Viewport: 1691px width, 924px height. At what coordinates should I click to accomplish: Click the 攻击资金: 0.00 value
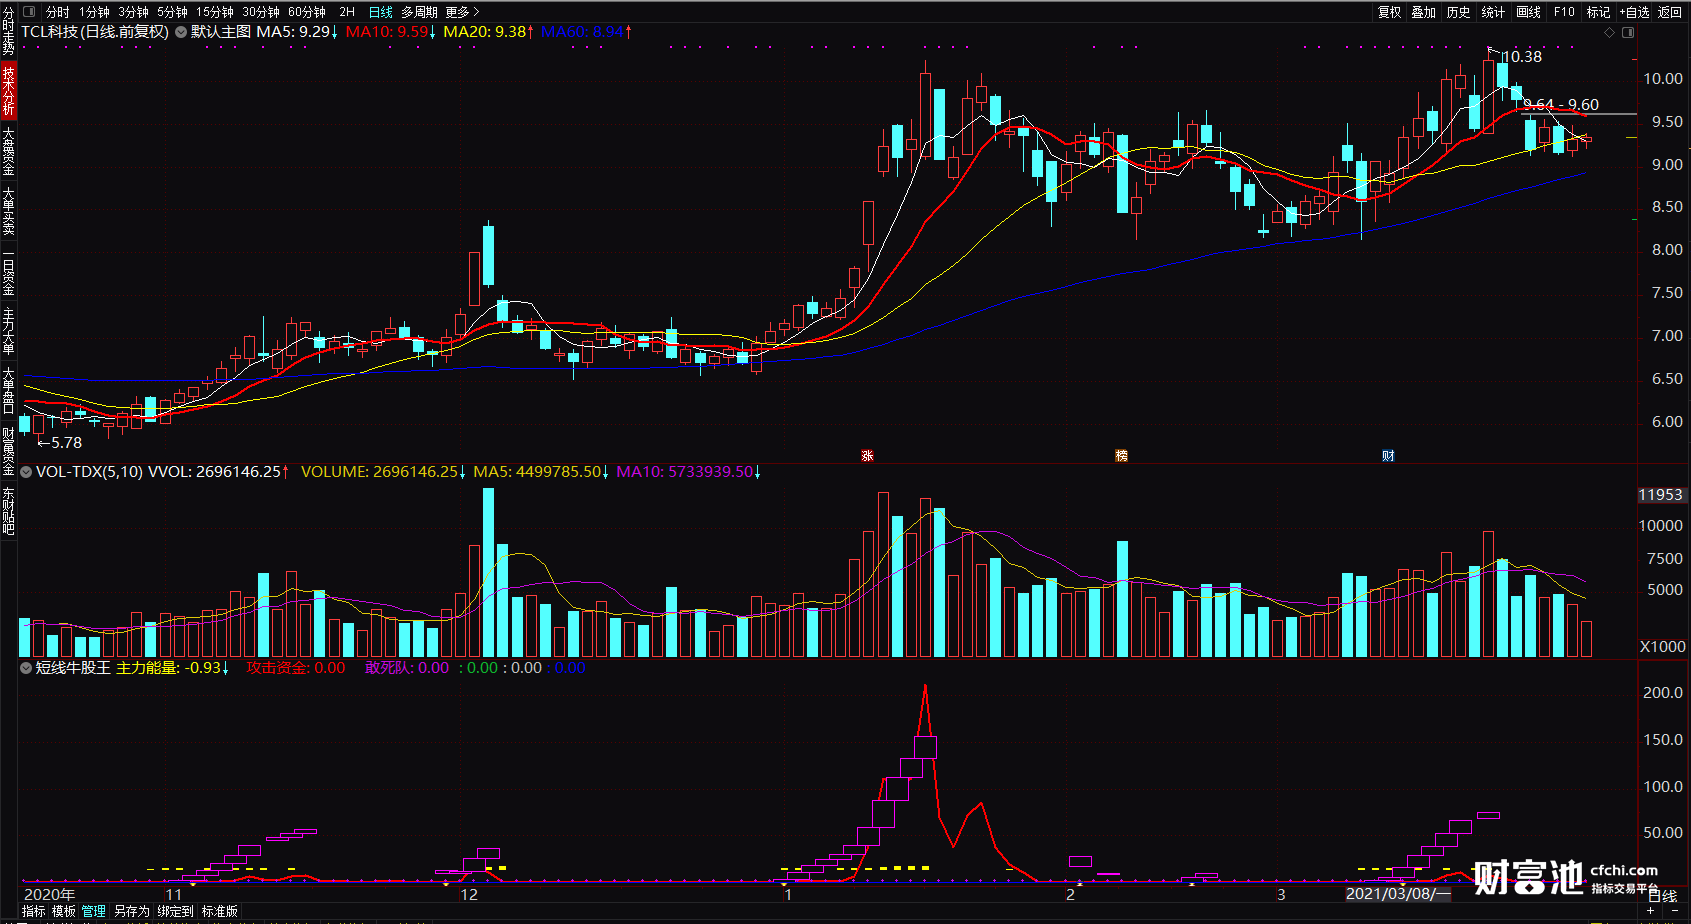(296, 668)
